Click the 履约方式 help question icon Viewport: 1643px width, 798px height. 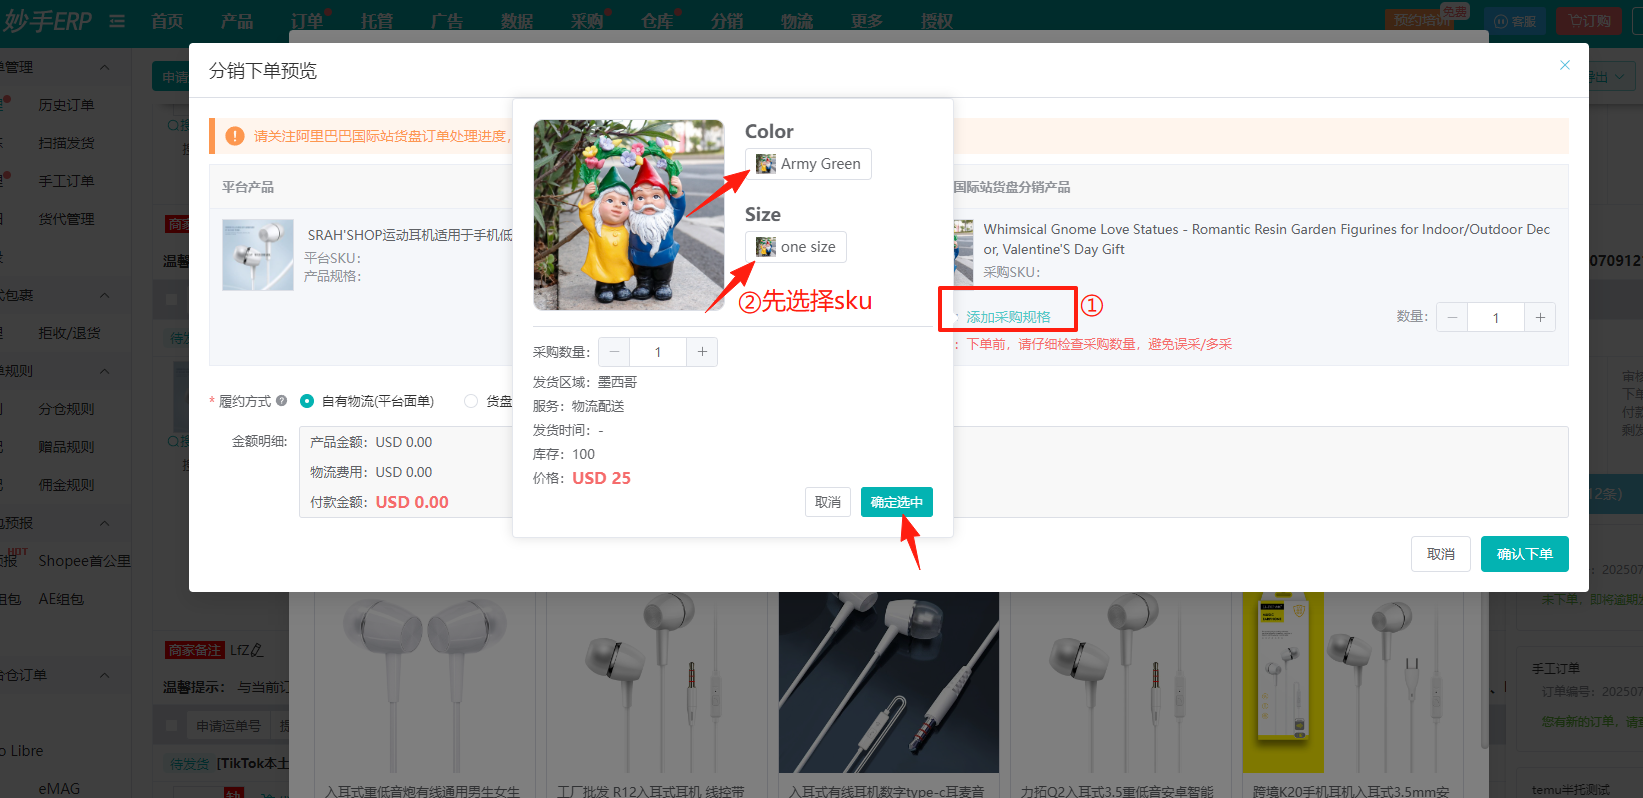[282, 401]
